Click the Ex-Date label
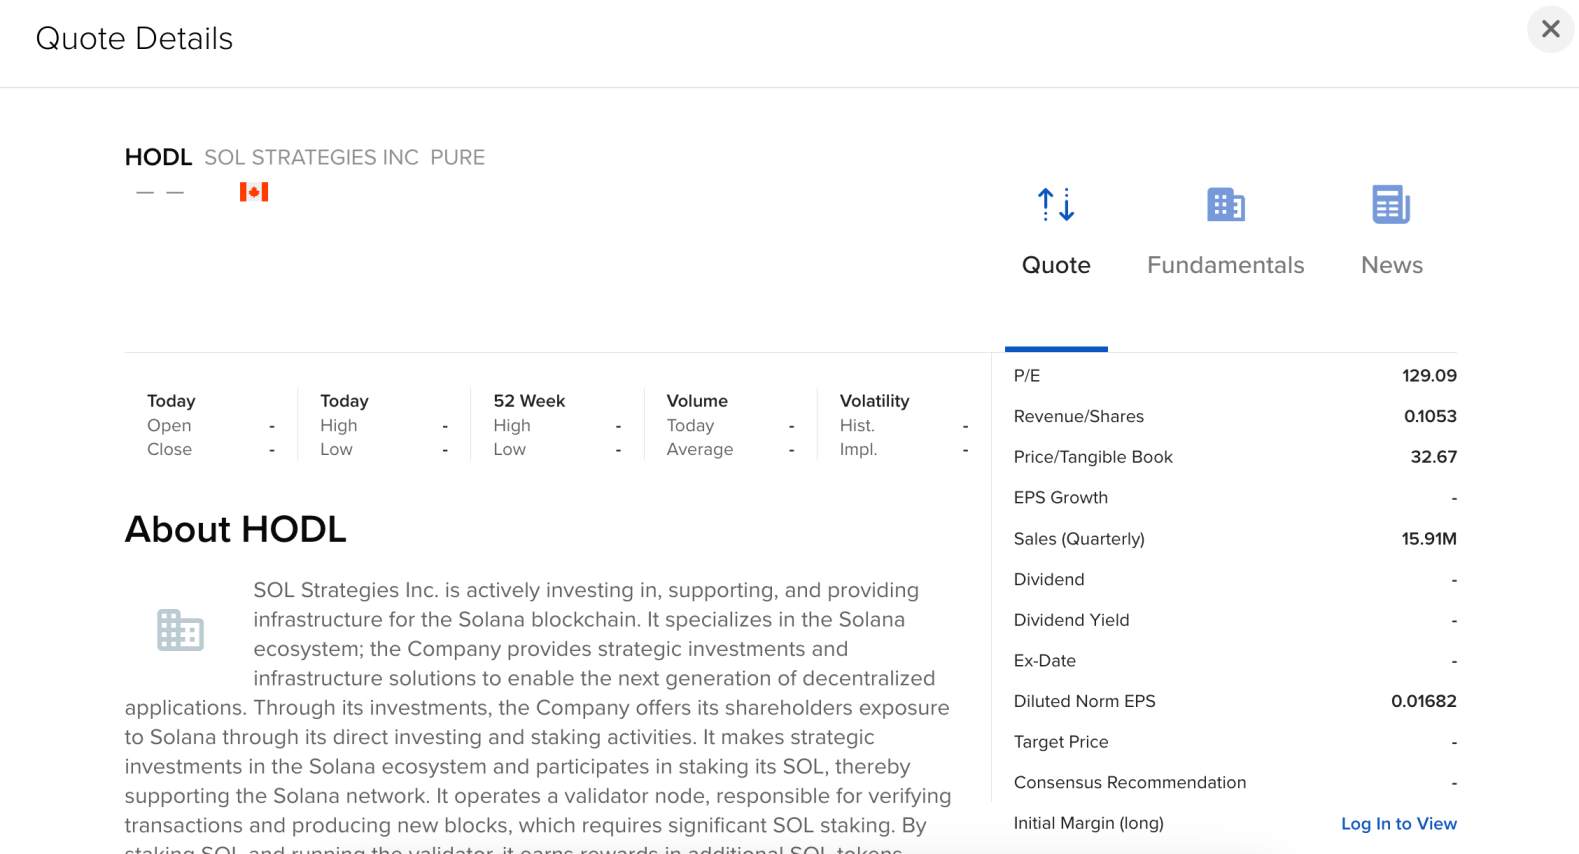 [1044, 660]
